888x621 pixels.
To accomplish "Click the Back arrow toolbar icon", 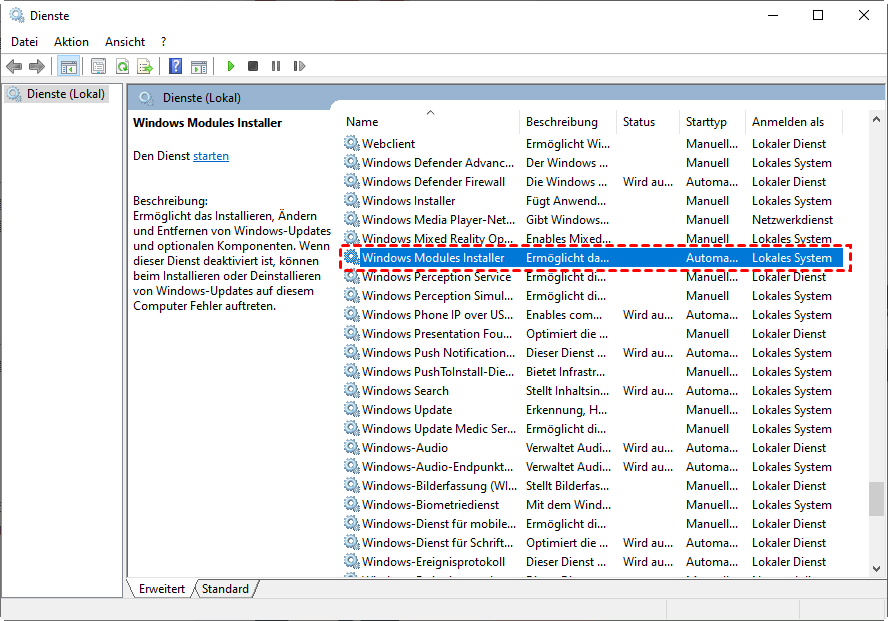I will coord(14,67).
